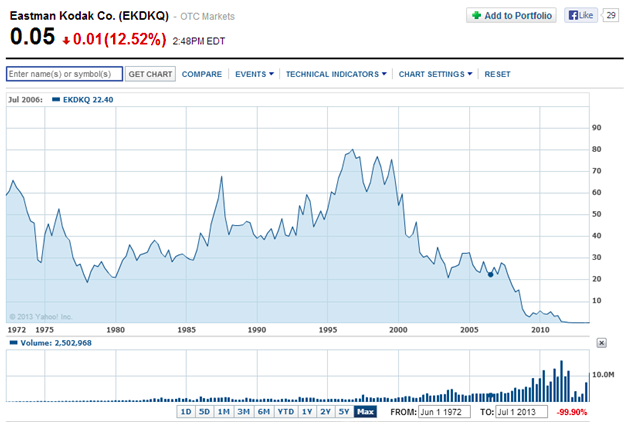Close the volume panel with X
Viewport: 628px width, 424px height.
(601, 343)
